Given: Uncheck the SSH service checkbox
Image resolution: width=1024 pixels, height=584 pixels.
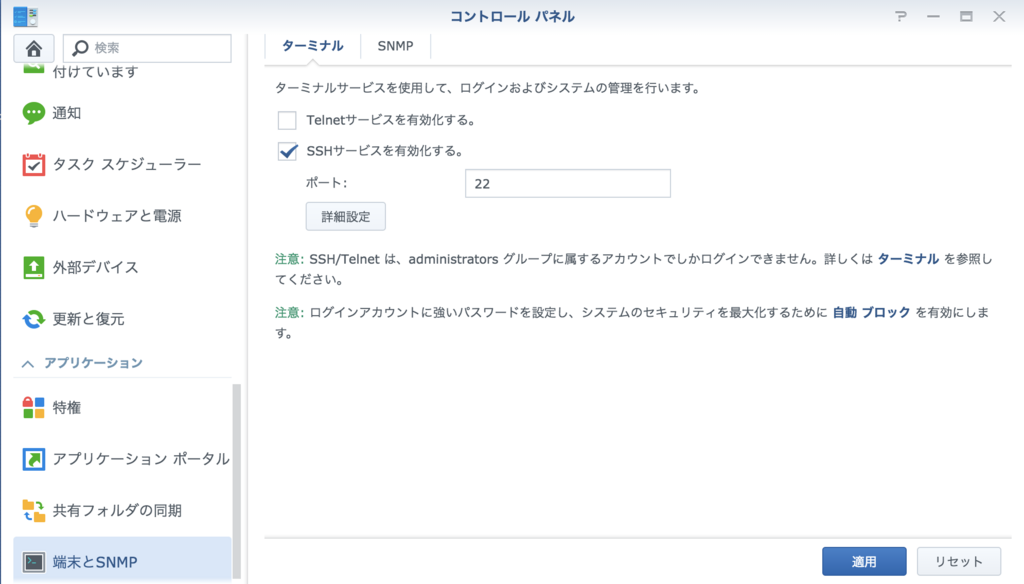Looking at the screenshot, I should pyautogui.click(x=287, y=151).
